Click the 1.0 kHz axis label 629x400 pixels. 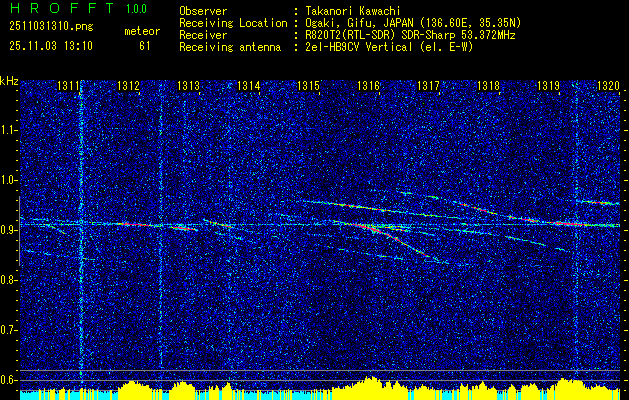point(9,181)
